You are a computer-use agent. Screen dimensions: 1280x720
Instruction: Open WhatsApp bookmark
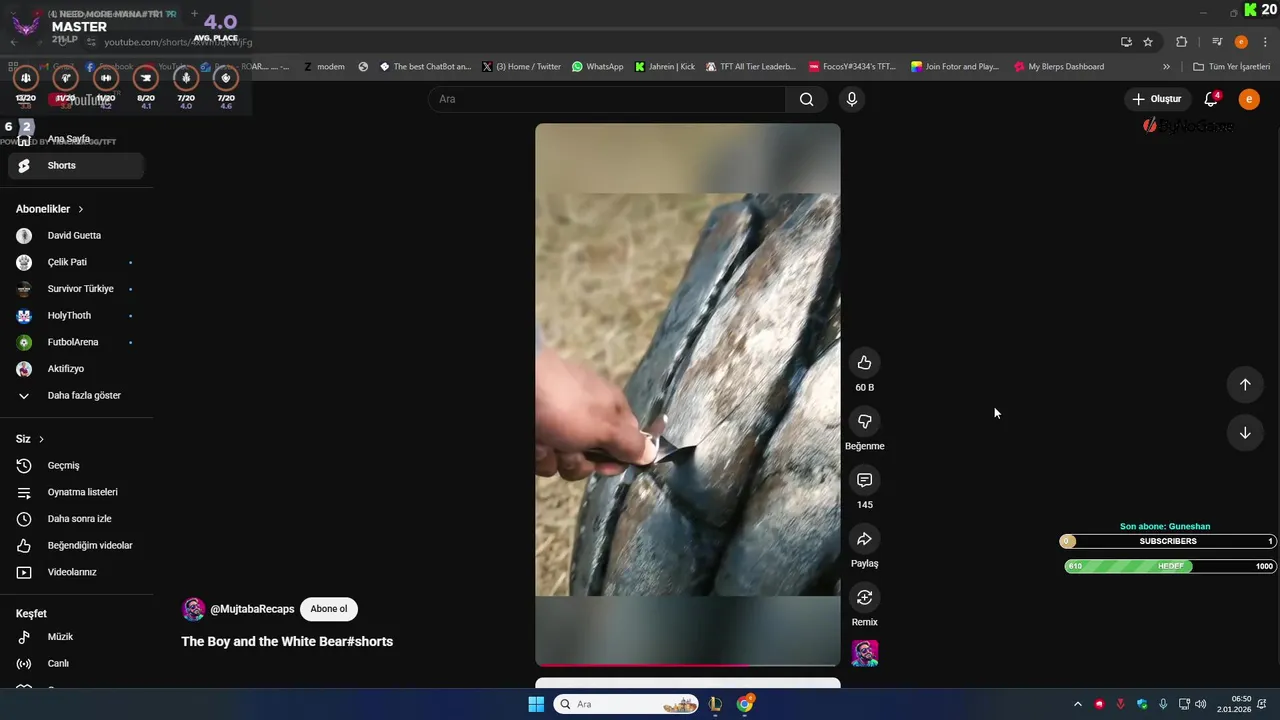pos(597,67)
